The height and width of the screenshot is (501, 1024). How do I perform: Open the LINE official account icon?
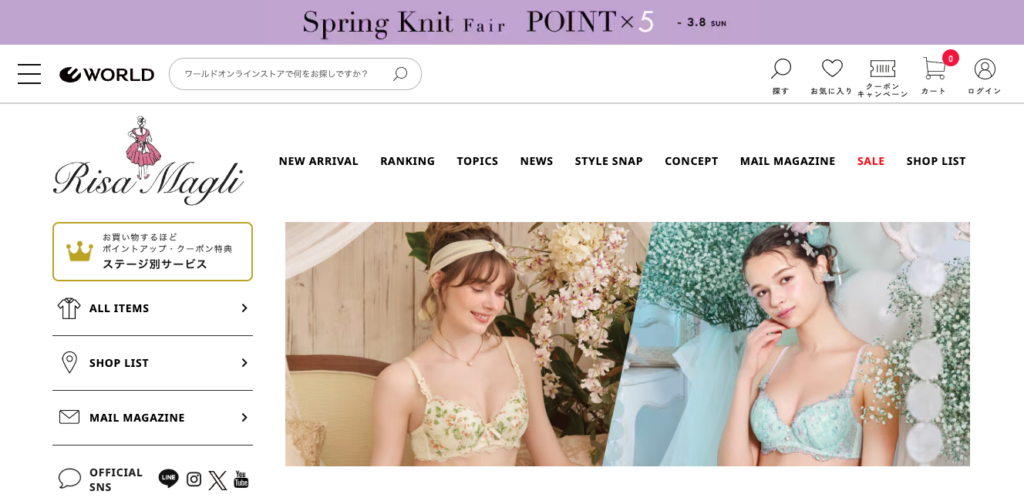point(168,479)
